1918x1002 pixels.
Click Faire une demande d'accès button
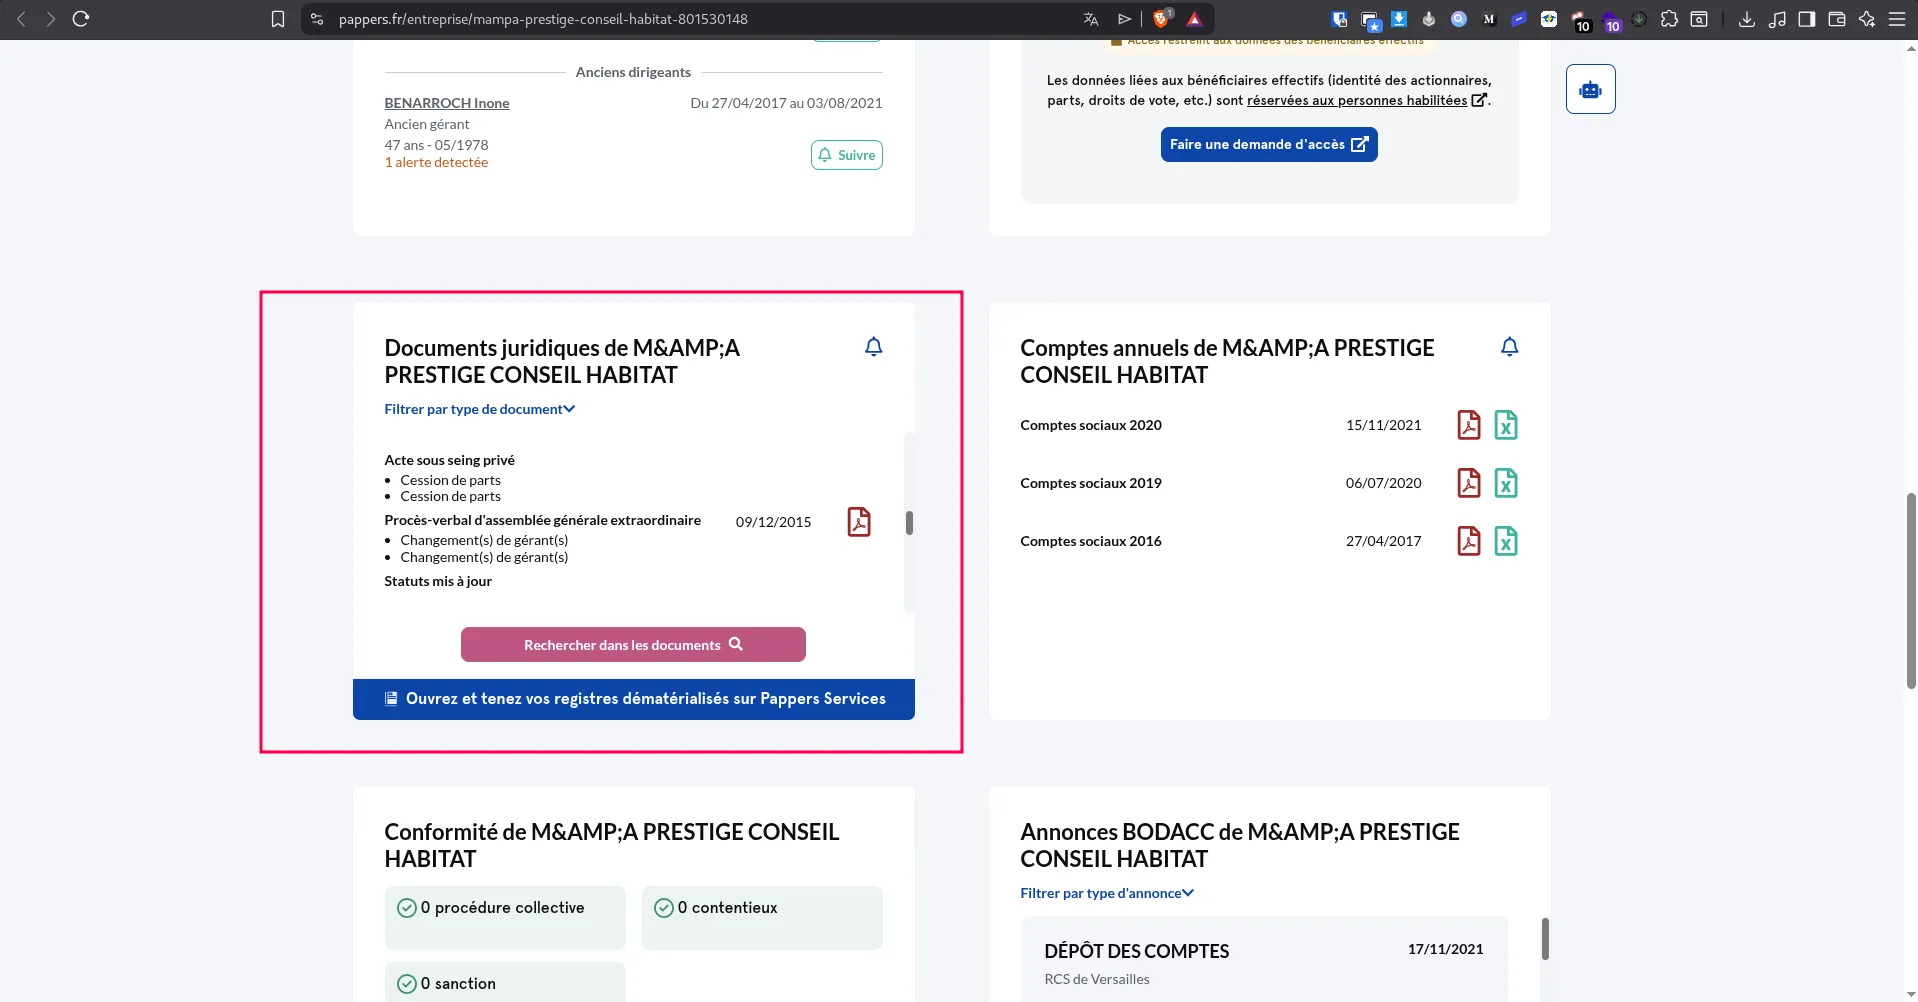1268,144
